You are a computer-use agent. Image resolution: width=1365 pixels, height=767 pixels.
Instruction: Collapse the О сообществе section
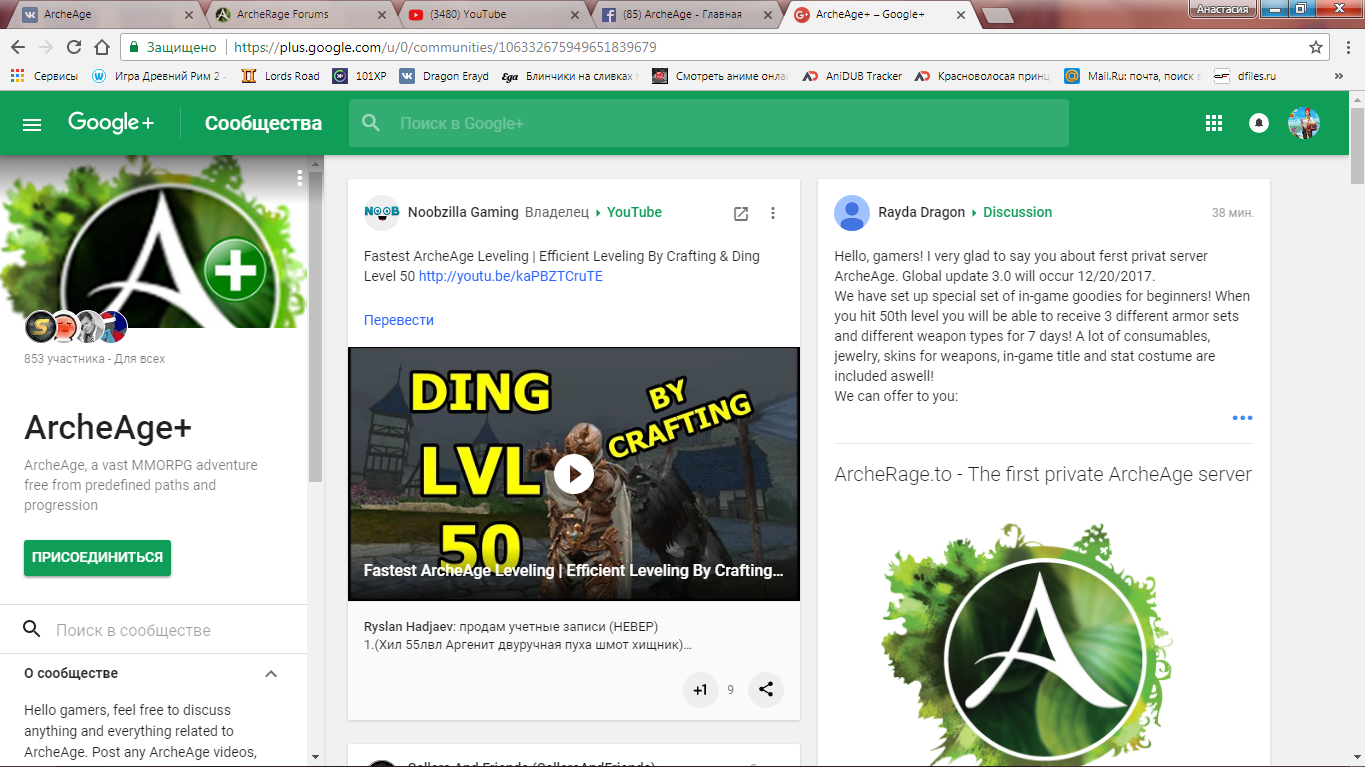271,674
